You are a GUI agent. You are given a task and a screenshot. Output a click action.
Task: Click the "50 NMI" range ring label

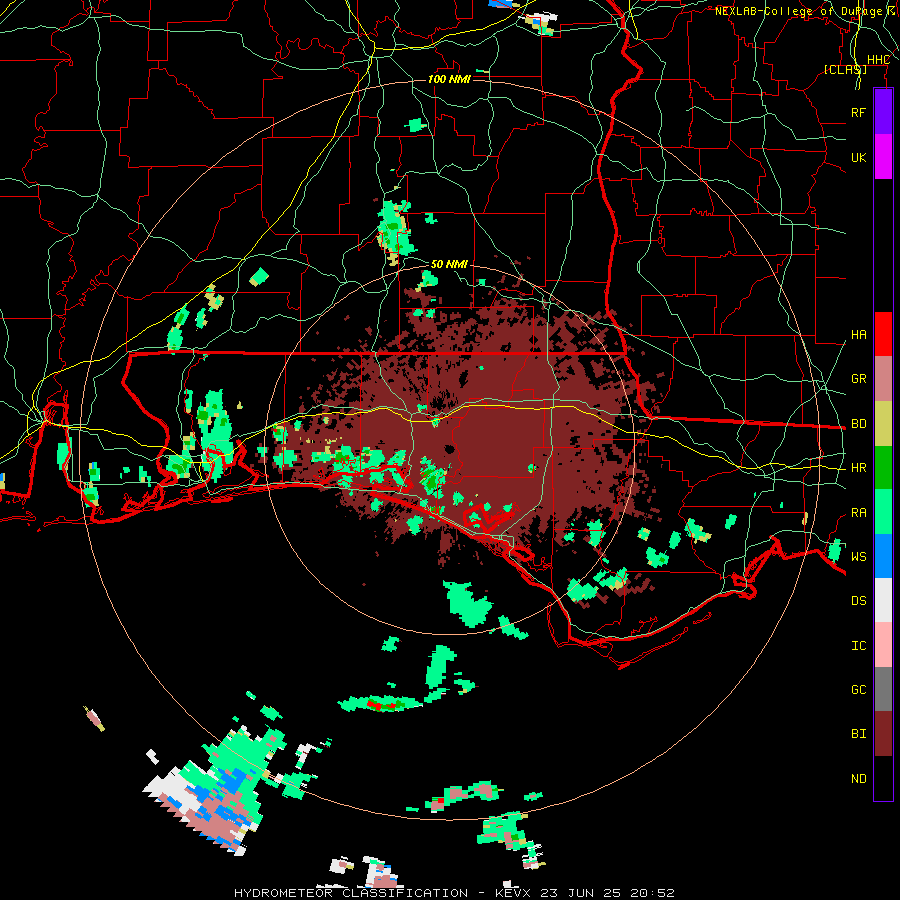coord(449,264)
